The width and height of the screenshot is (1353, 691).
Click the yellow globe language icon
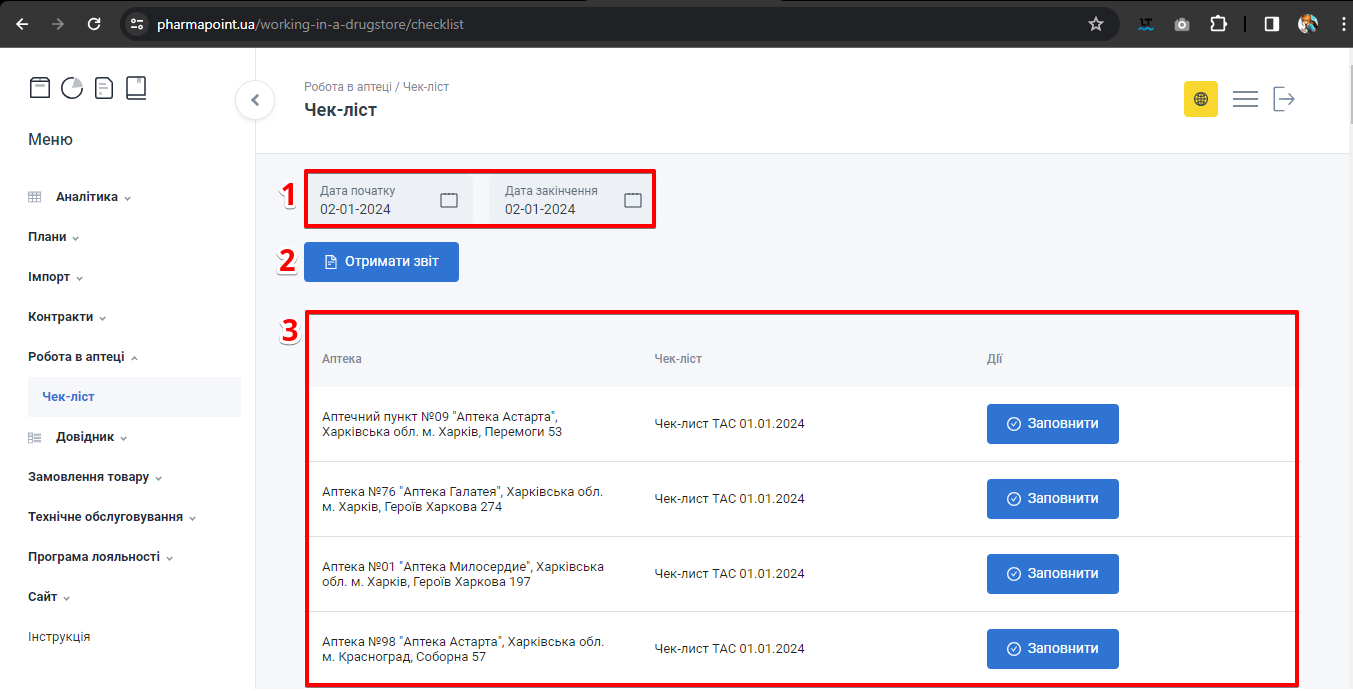1200,99
